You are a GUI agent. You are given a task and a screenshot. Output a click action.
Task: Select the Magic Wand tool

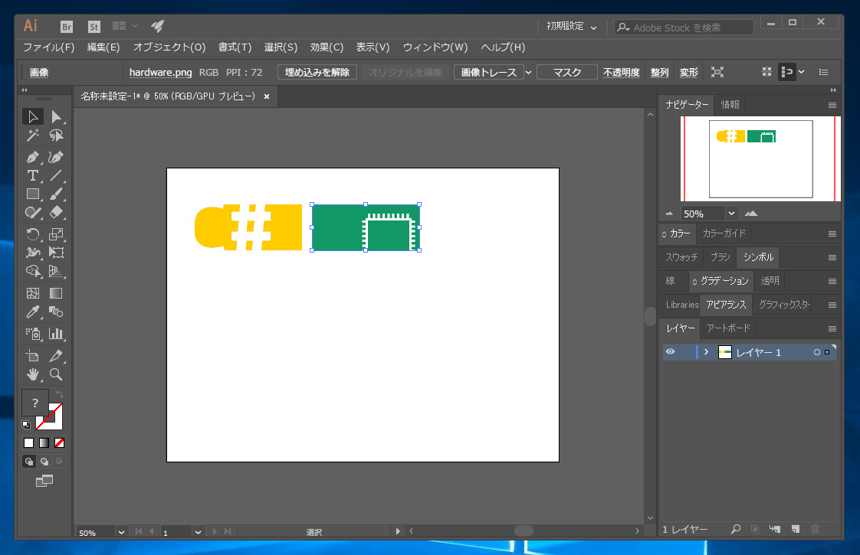[33, 135]
